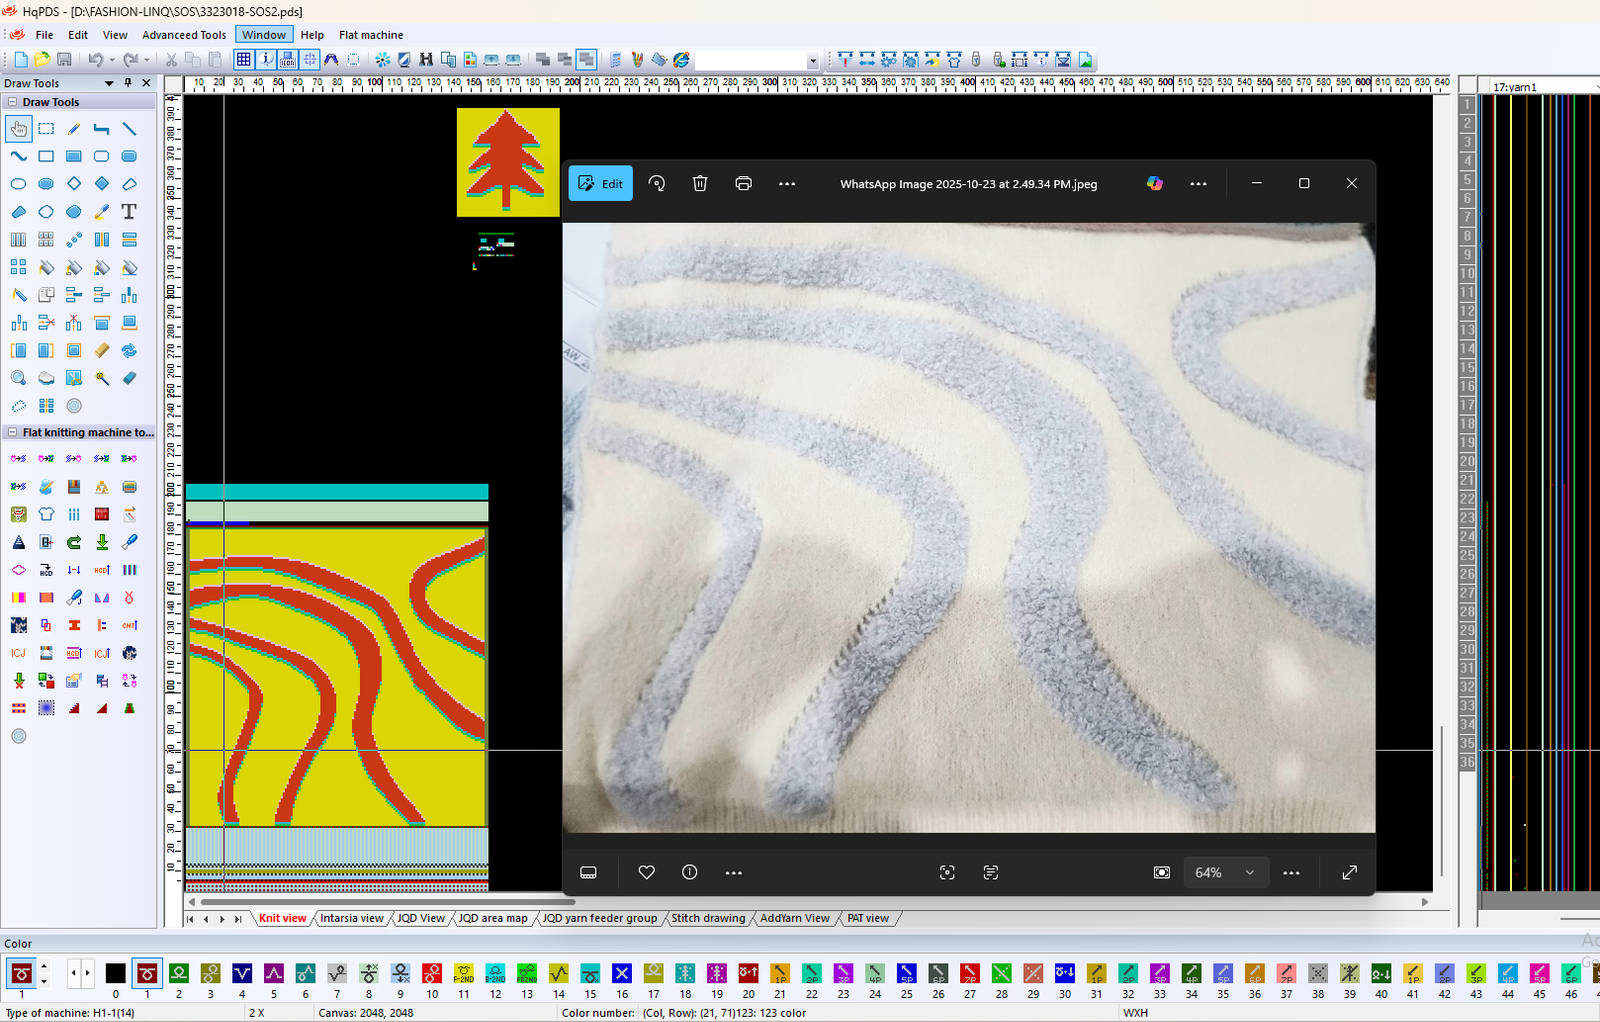Collapse the Draw Tools section
This screenshot has width=1600, height=1022.
click(12, 102)
